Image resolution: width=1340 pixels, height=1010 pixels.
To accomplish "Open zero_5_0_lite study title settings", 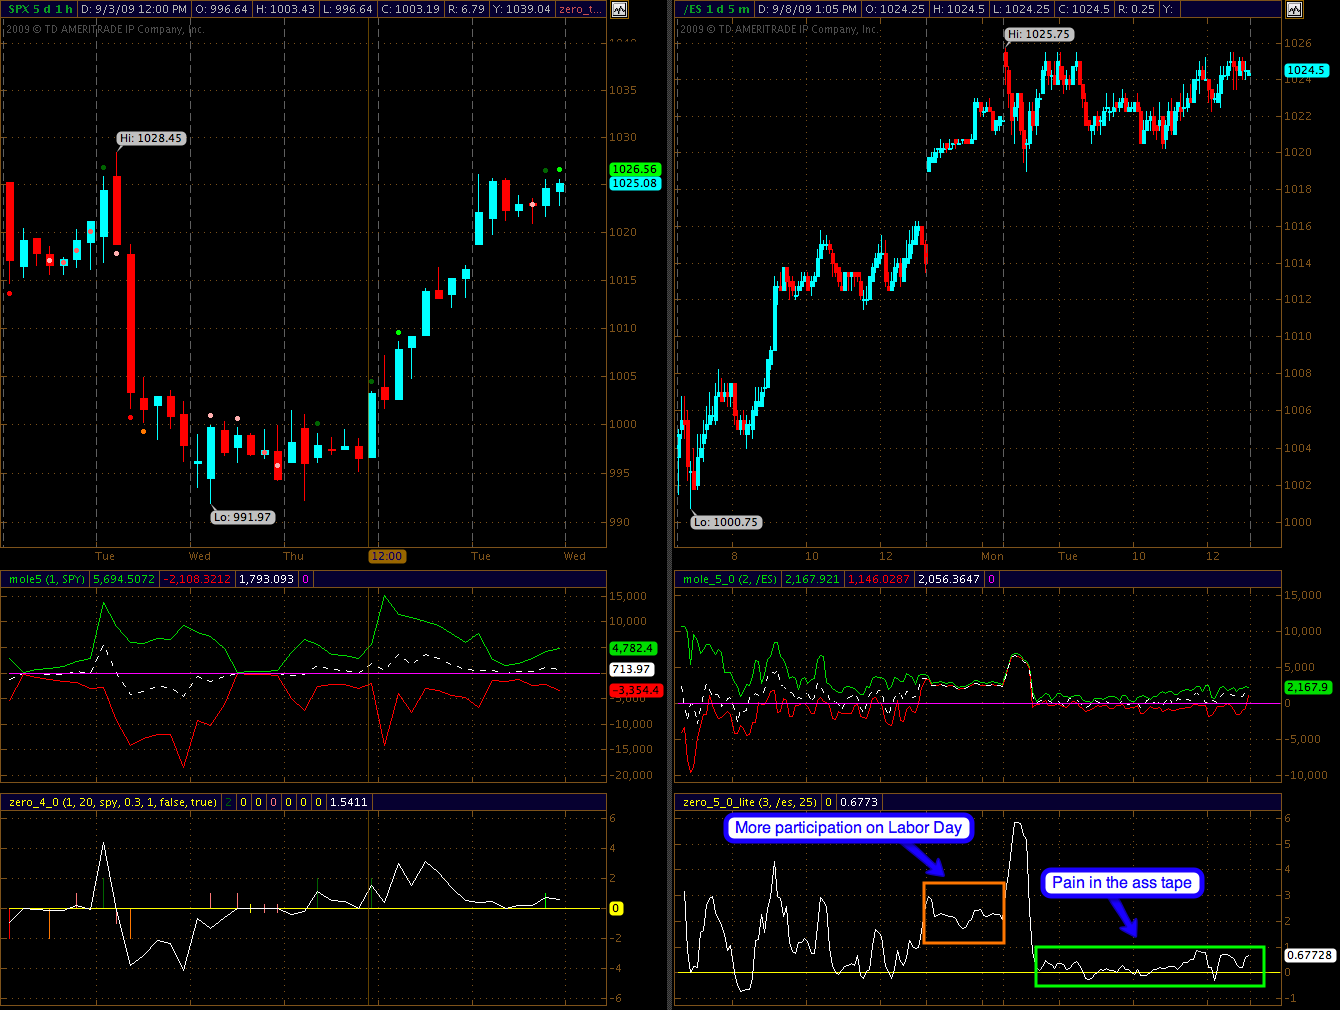I will [x=750, y=802].
